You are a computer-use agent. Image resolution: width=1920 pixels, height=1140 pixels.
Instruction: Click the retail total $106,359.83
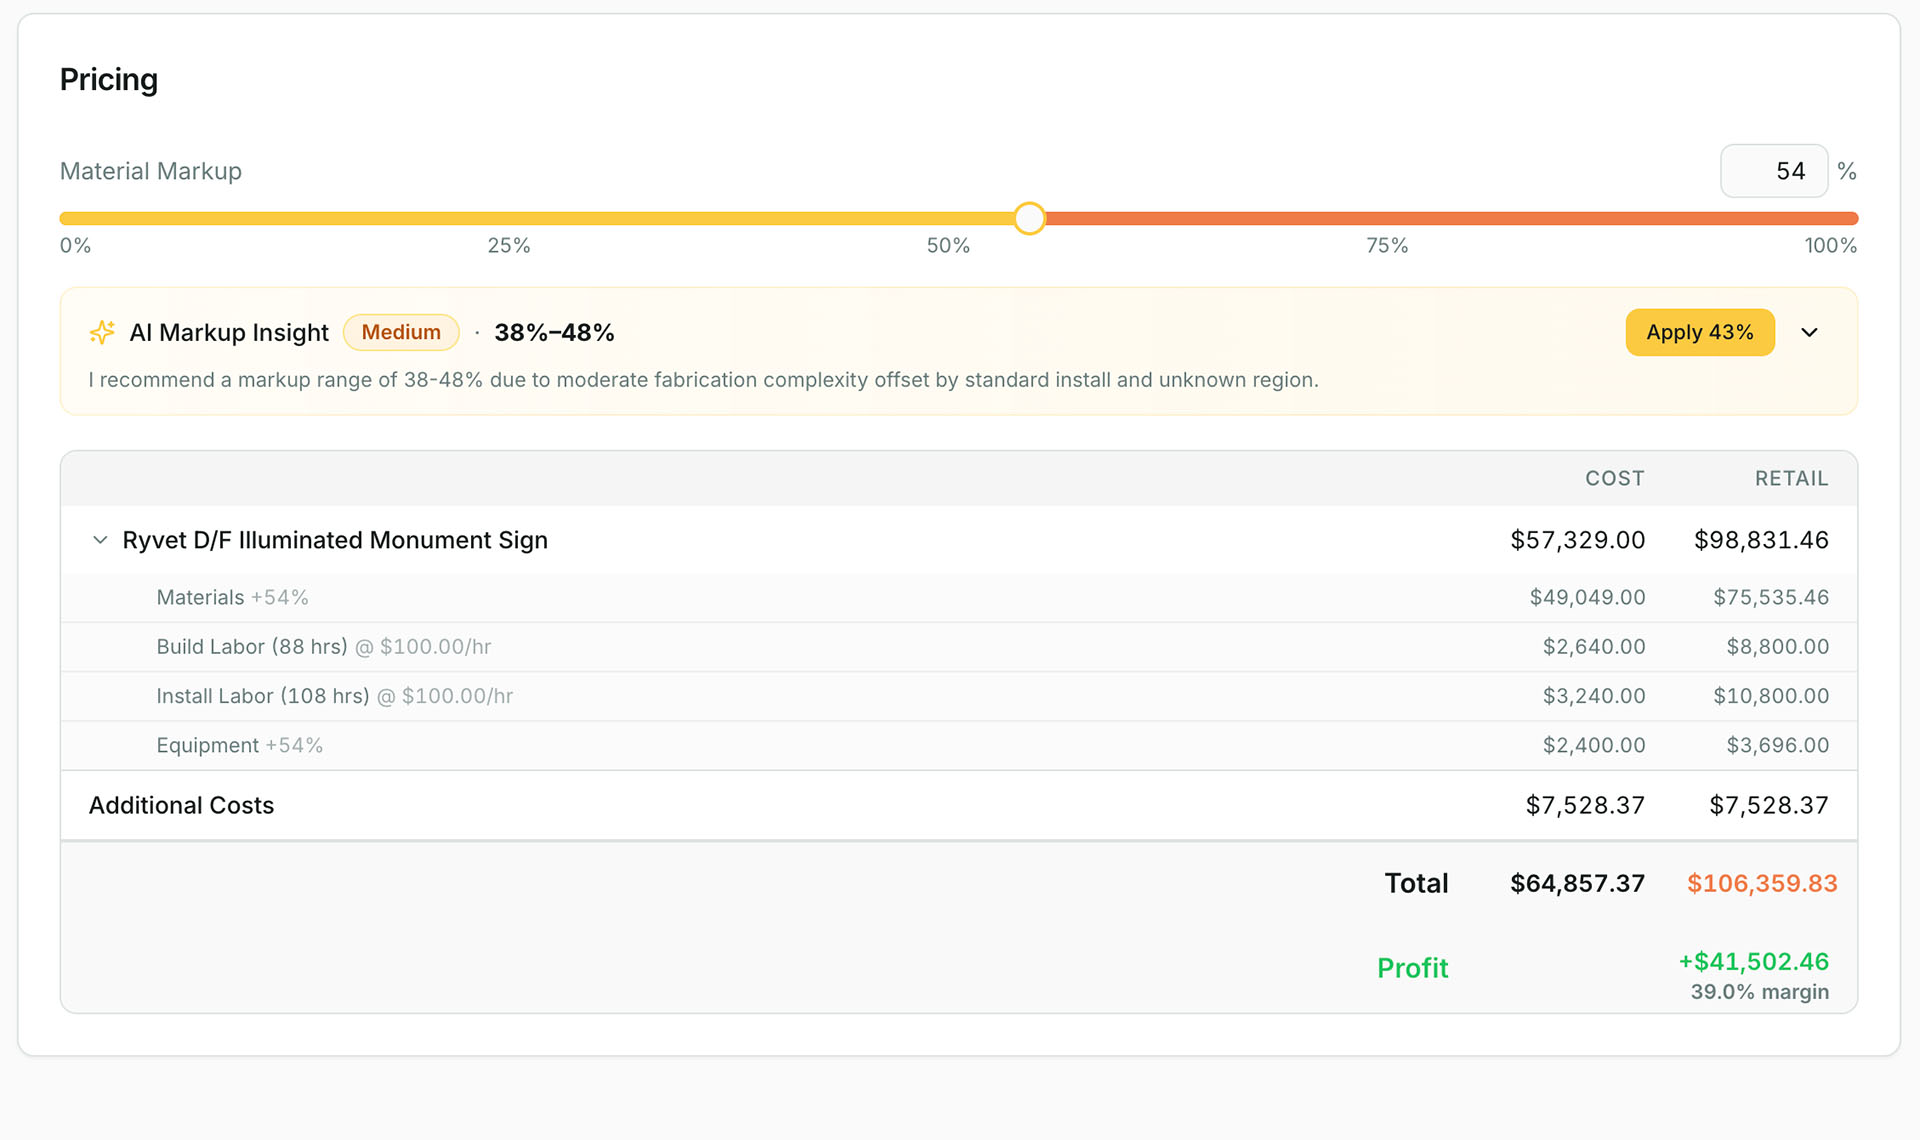(1762, 883)
